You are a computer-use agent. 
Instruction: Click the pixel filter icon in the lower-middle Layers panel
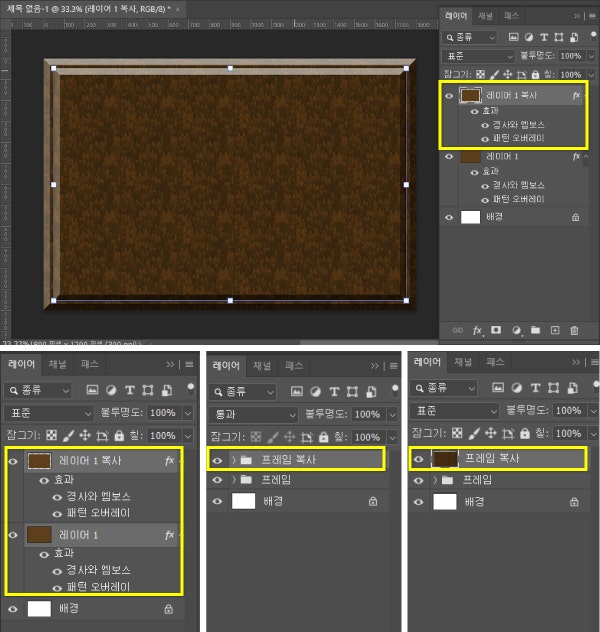pos(297,391)
